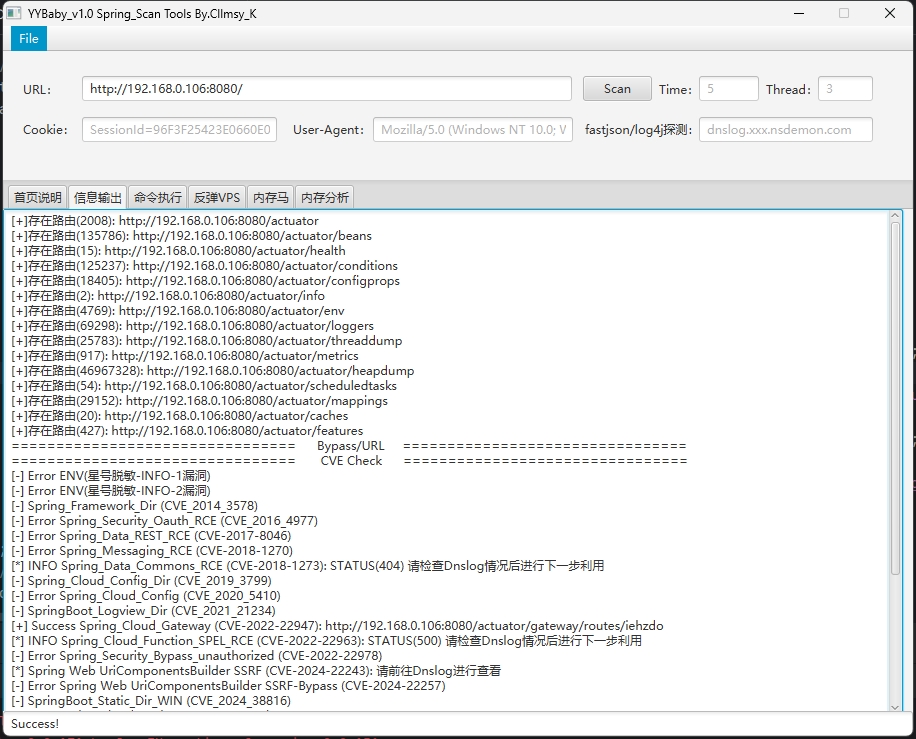Focus the Thread input field
The width and height of the screenshot is (916, 739).
pyautogui.click(x=845, y=89)
